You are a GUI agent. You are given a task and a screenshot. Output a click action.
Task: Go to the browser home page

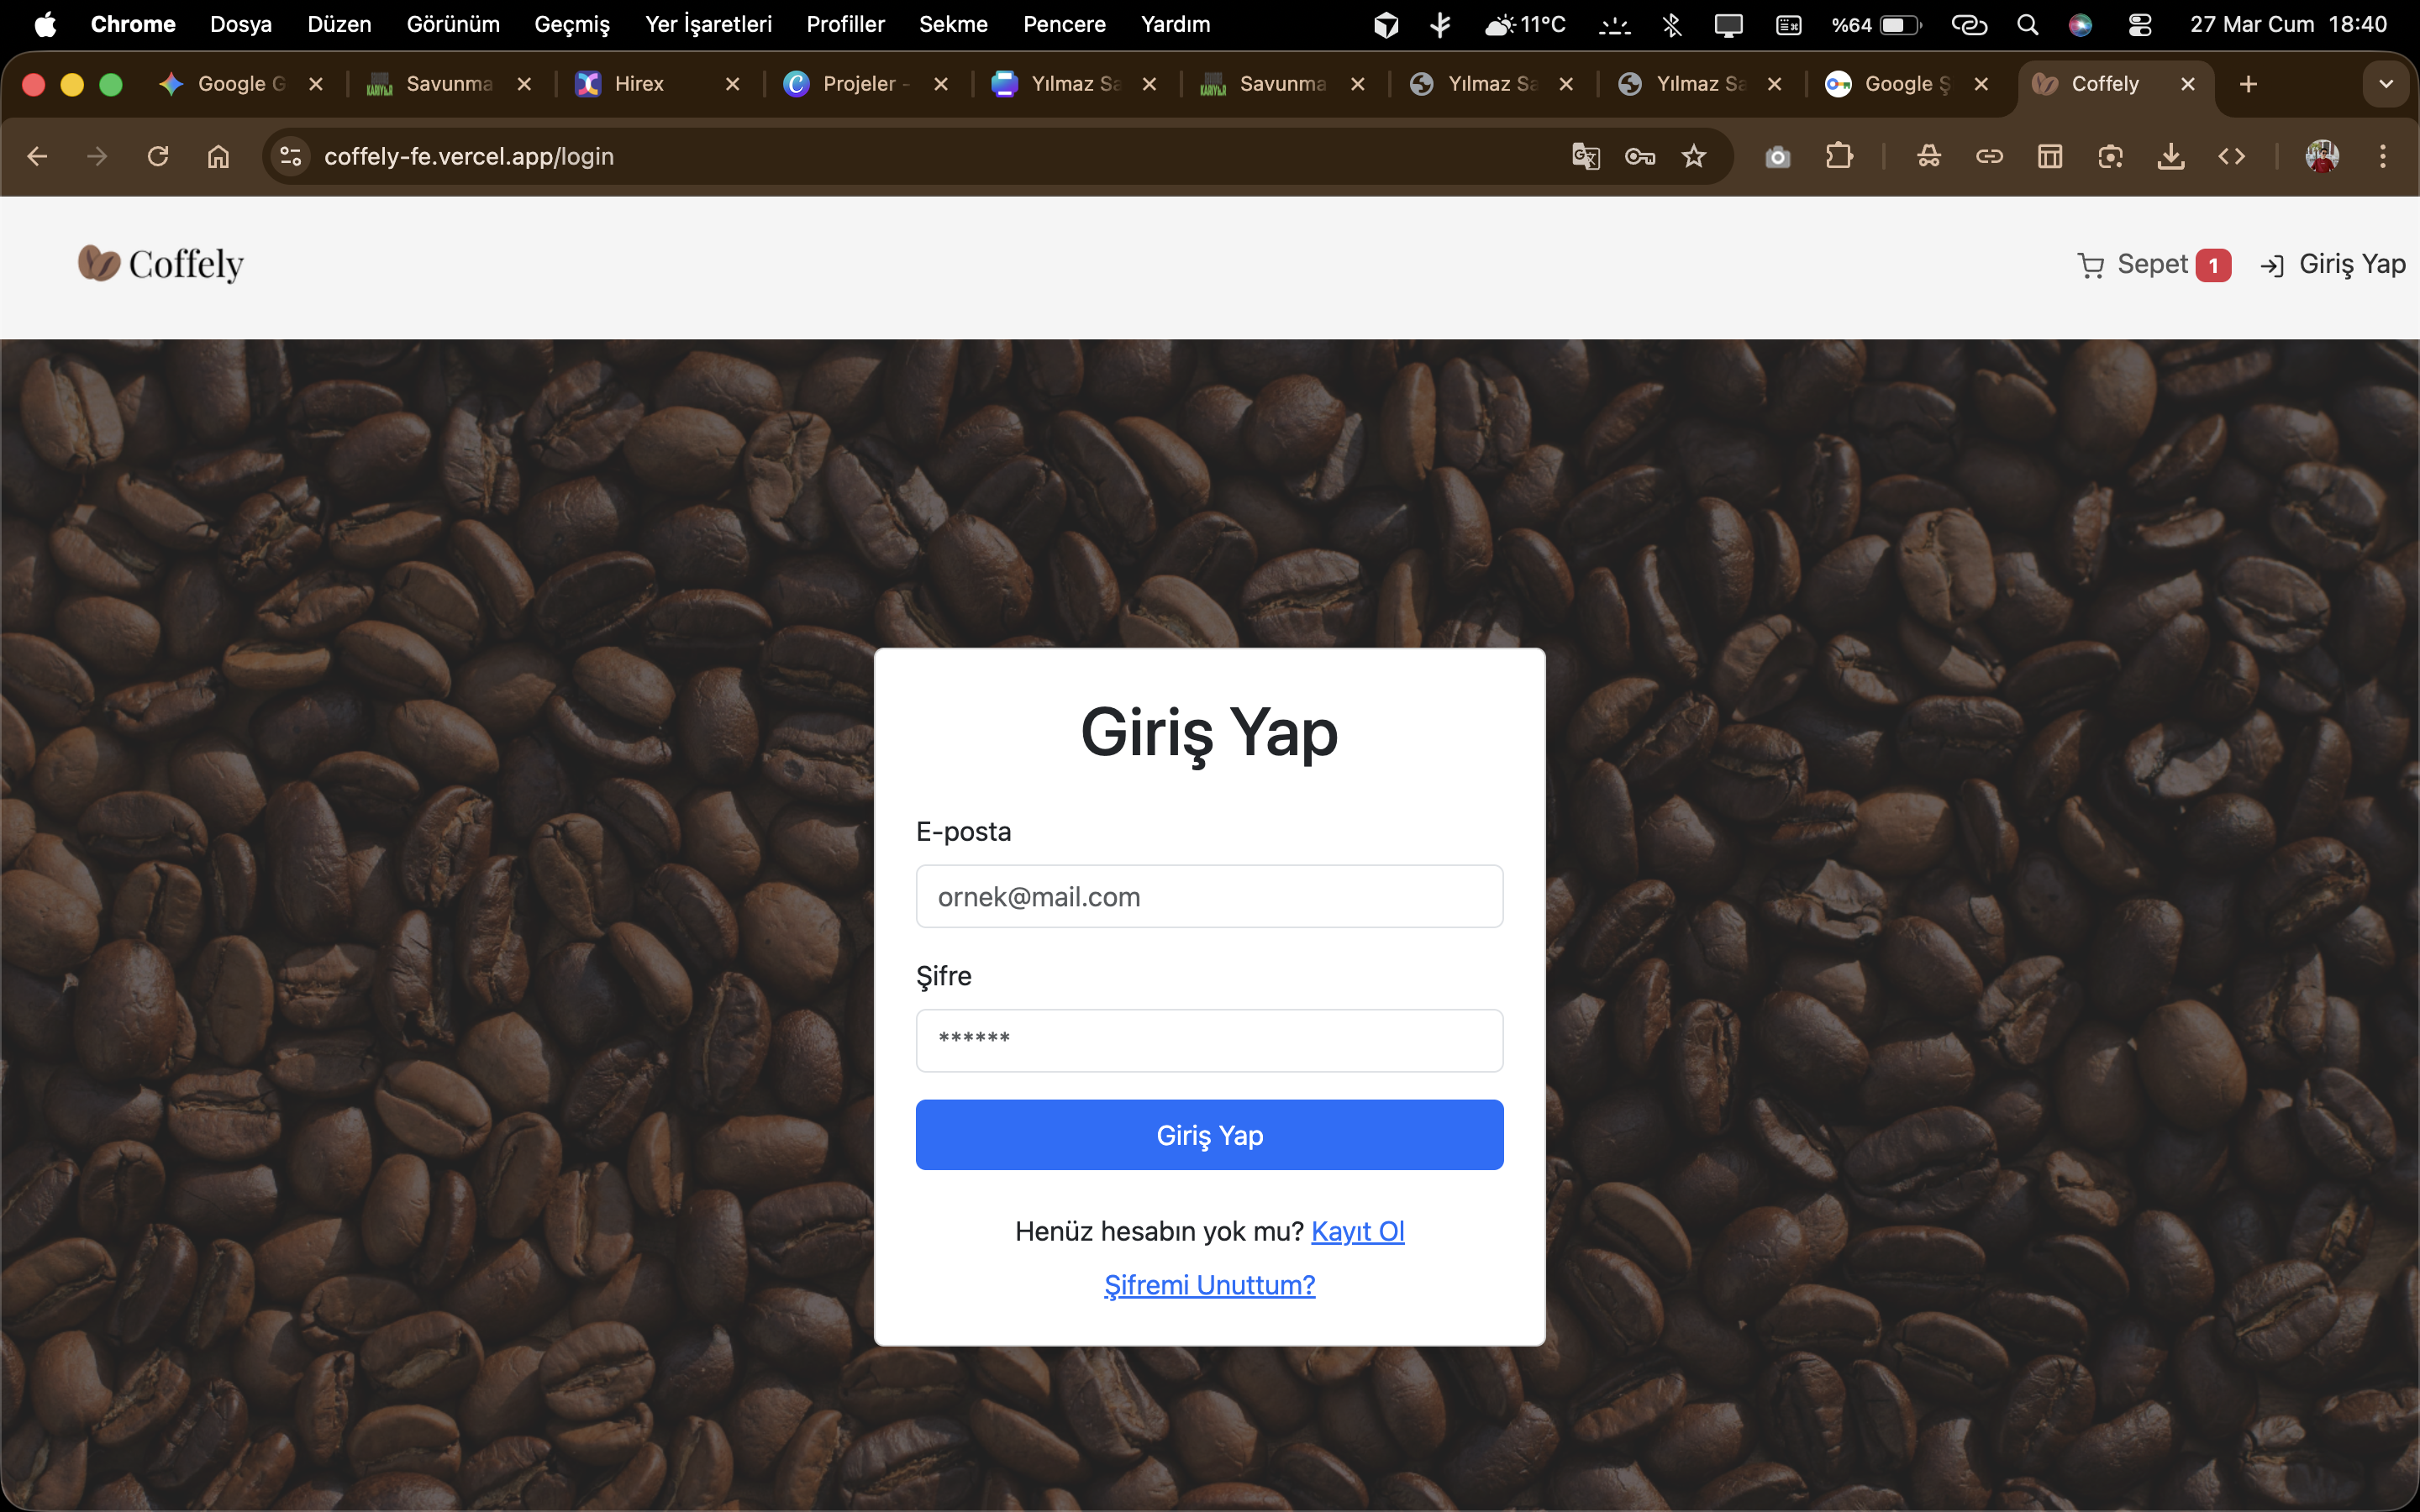218,157
